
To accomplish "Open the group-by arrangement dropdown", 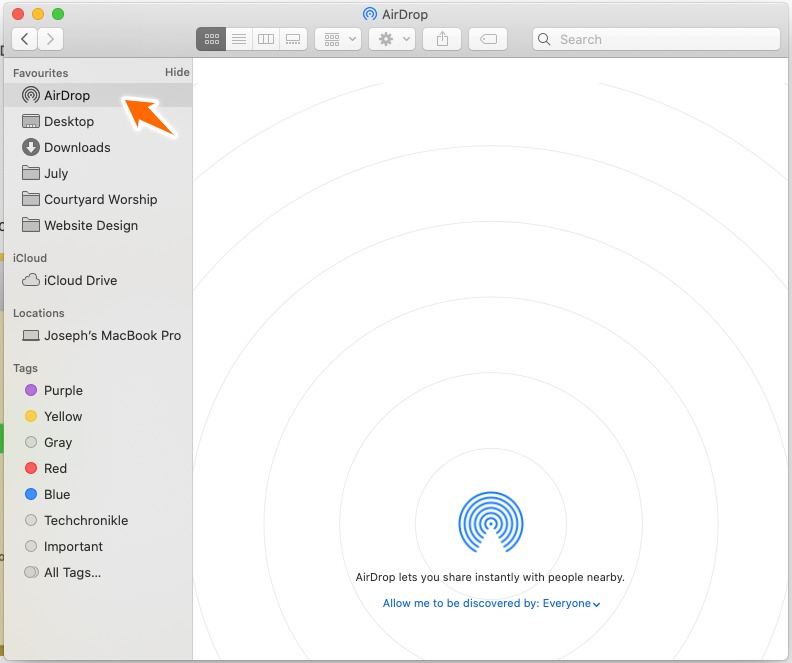I will click(338, 39).
